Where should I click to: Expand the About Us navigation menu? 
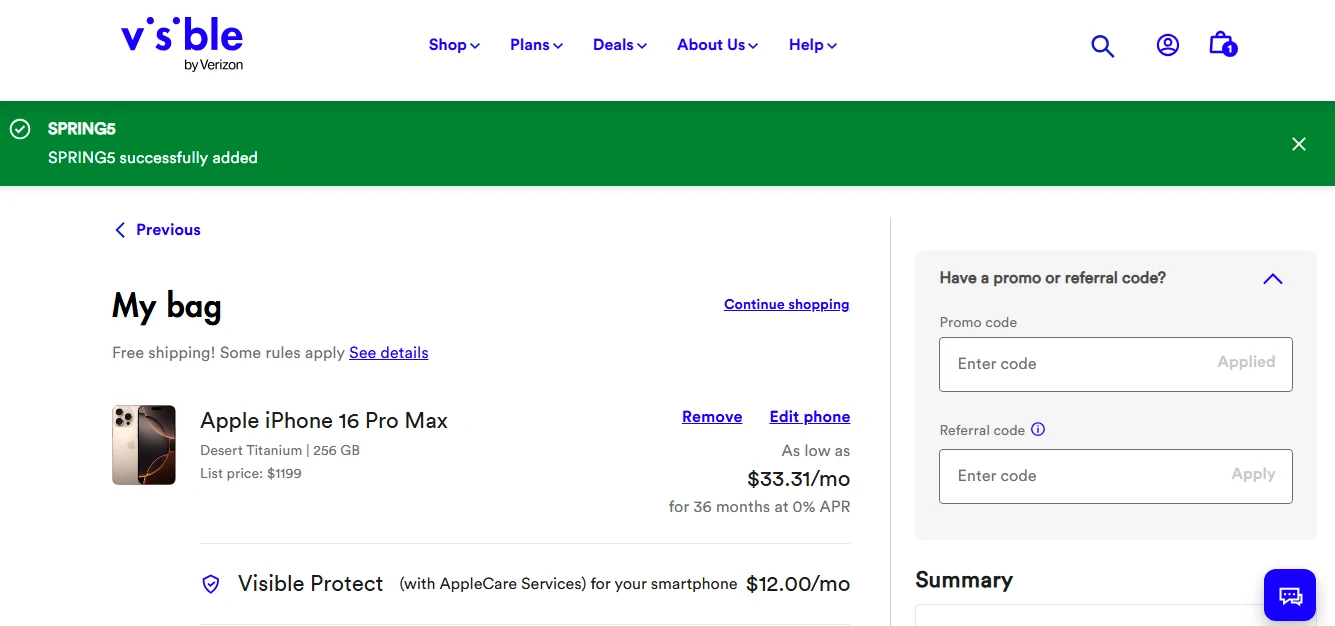coord(717,45)
